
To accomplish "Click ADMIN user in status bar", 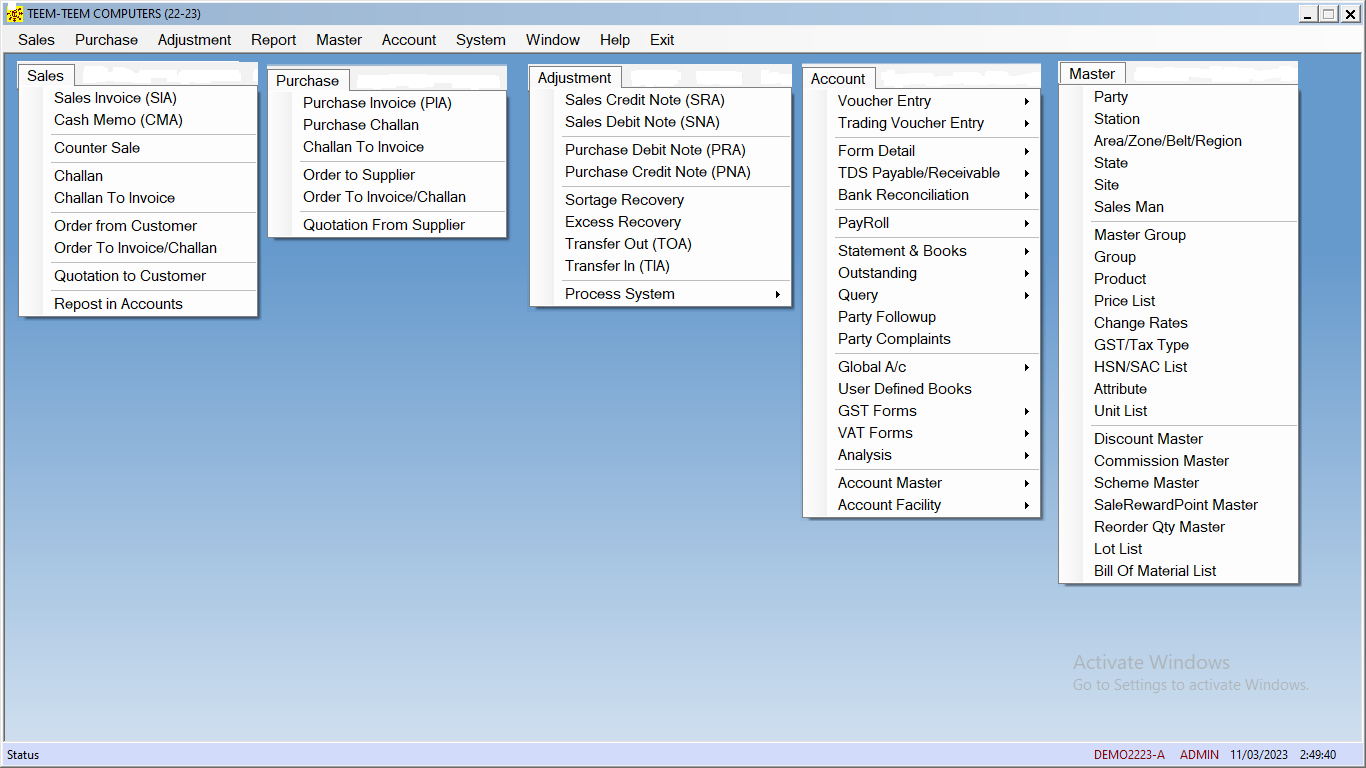I will pyautogui.click(x=1199, y=755).
